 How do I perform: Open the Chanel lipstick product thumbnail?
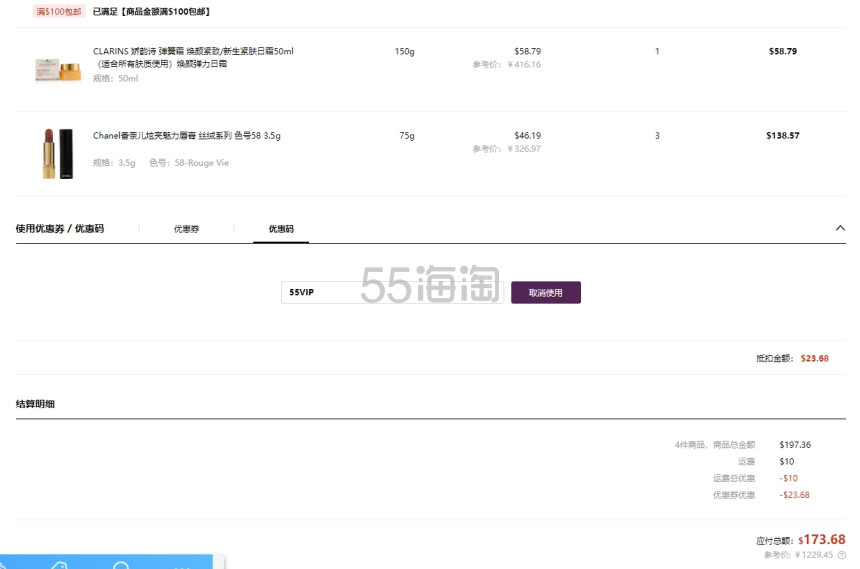58,154
